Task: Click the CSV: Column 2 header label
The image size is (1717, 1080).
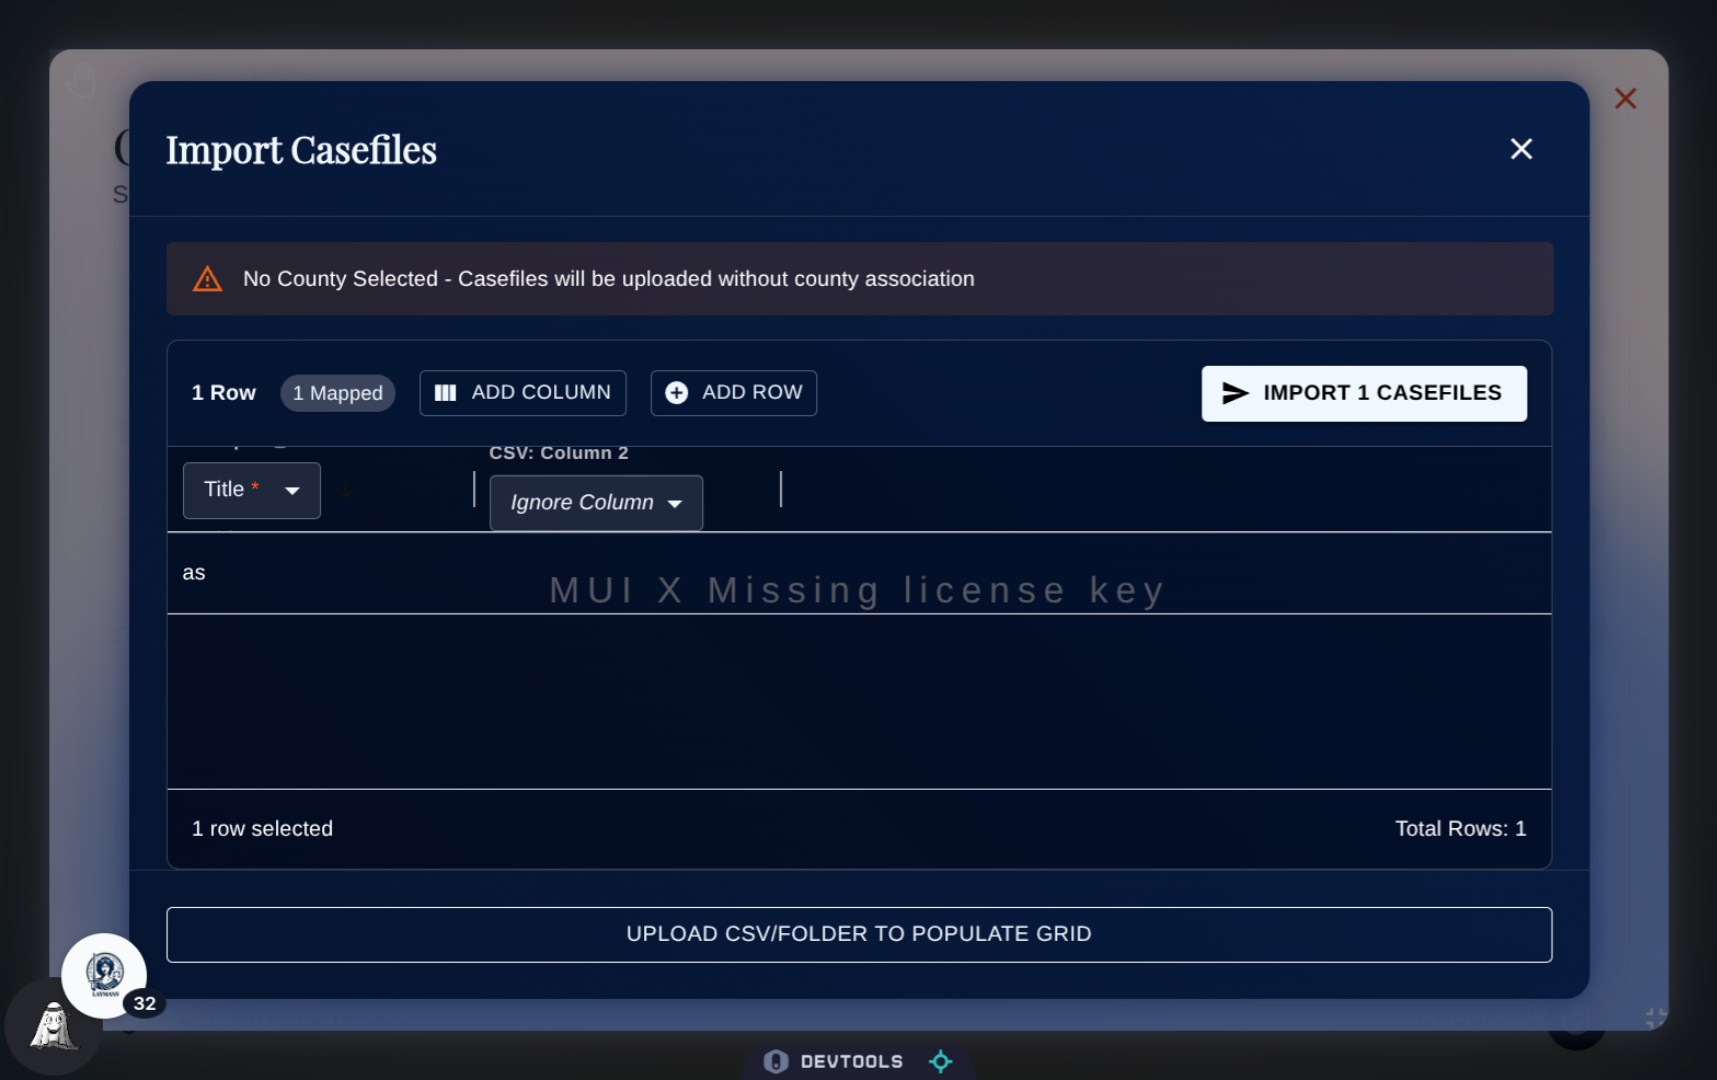Action: (558, 452)
